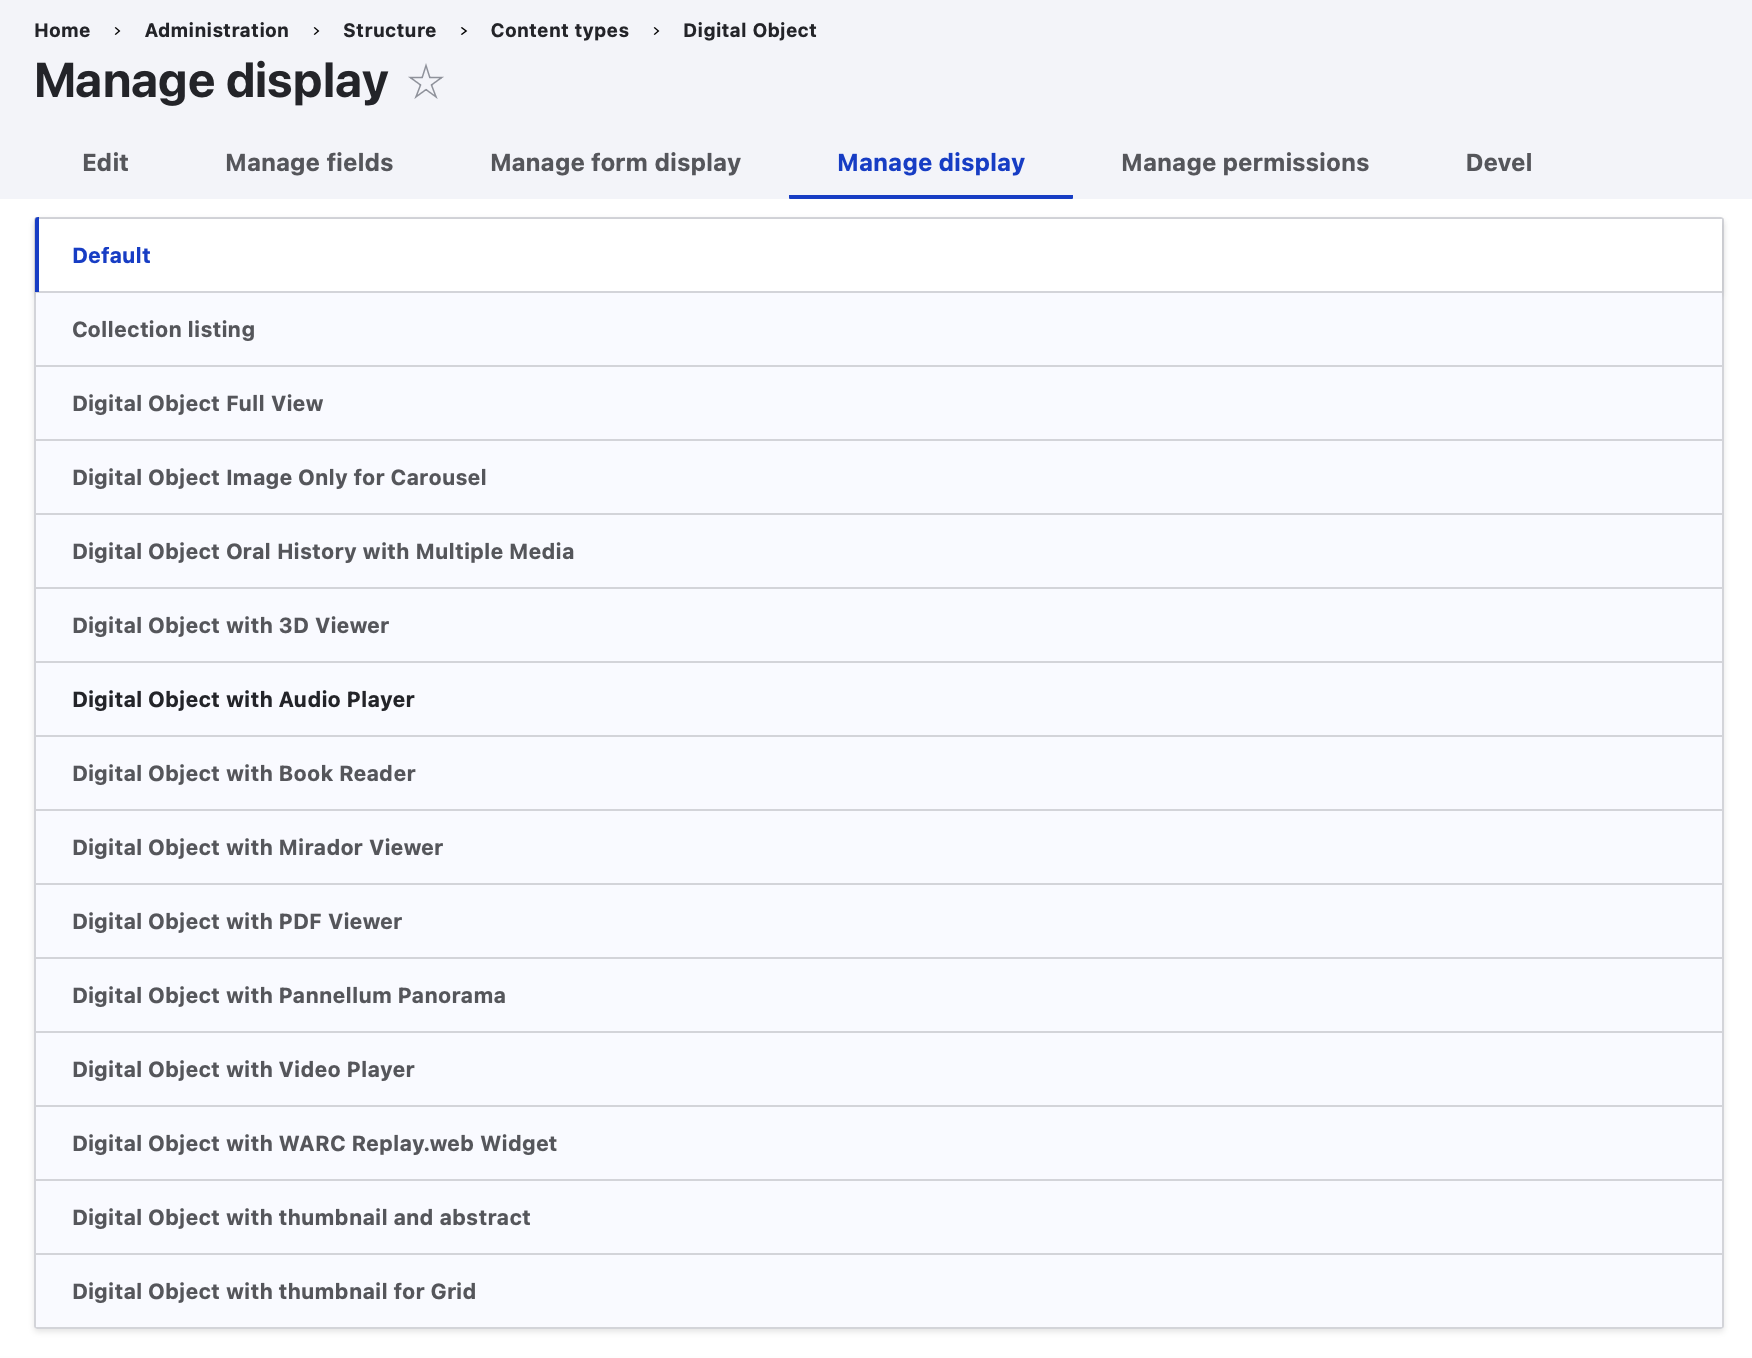
Task: Select the Devel tab
Action: pos(1498,163)
